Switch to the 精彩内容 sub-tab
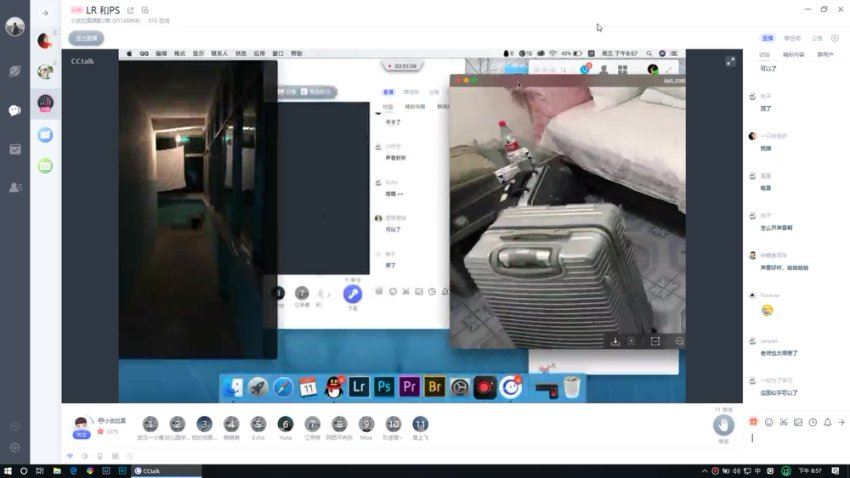The image size is (850, 478). 794,55
